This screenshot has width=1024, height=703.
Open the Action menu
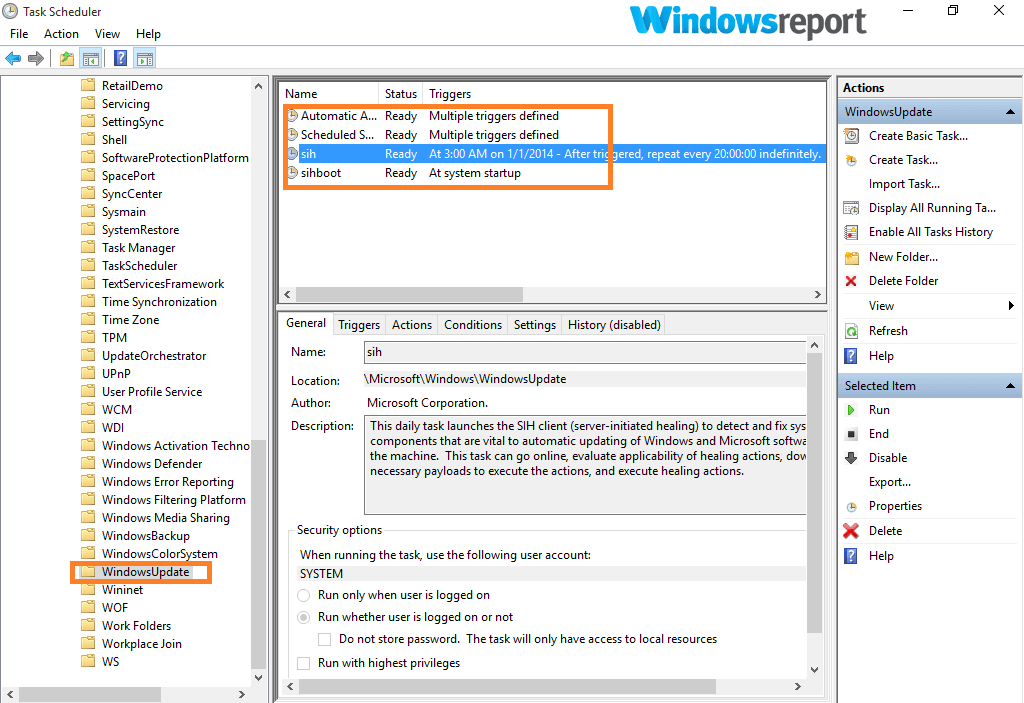(x=61, y=34)
